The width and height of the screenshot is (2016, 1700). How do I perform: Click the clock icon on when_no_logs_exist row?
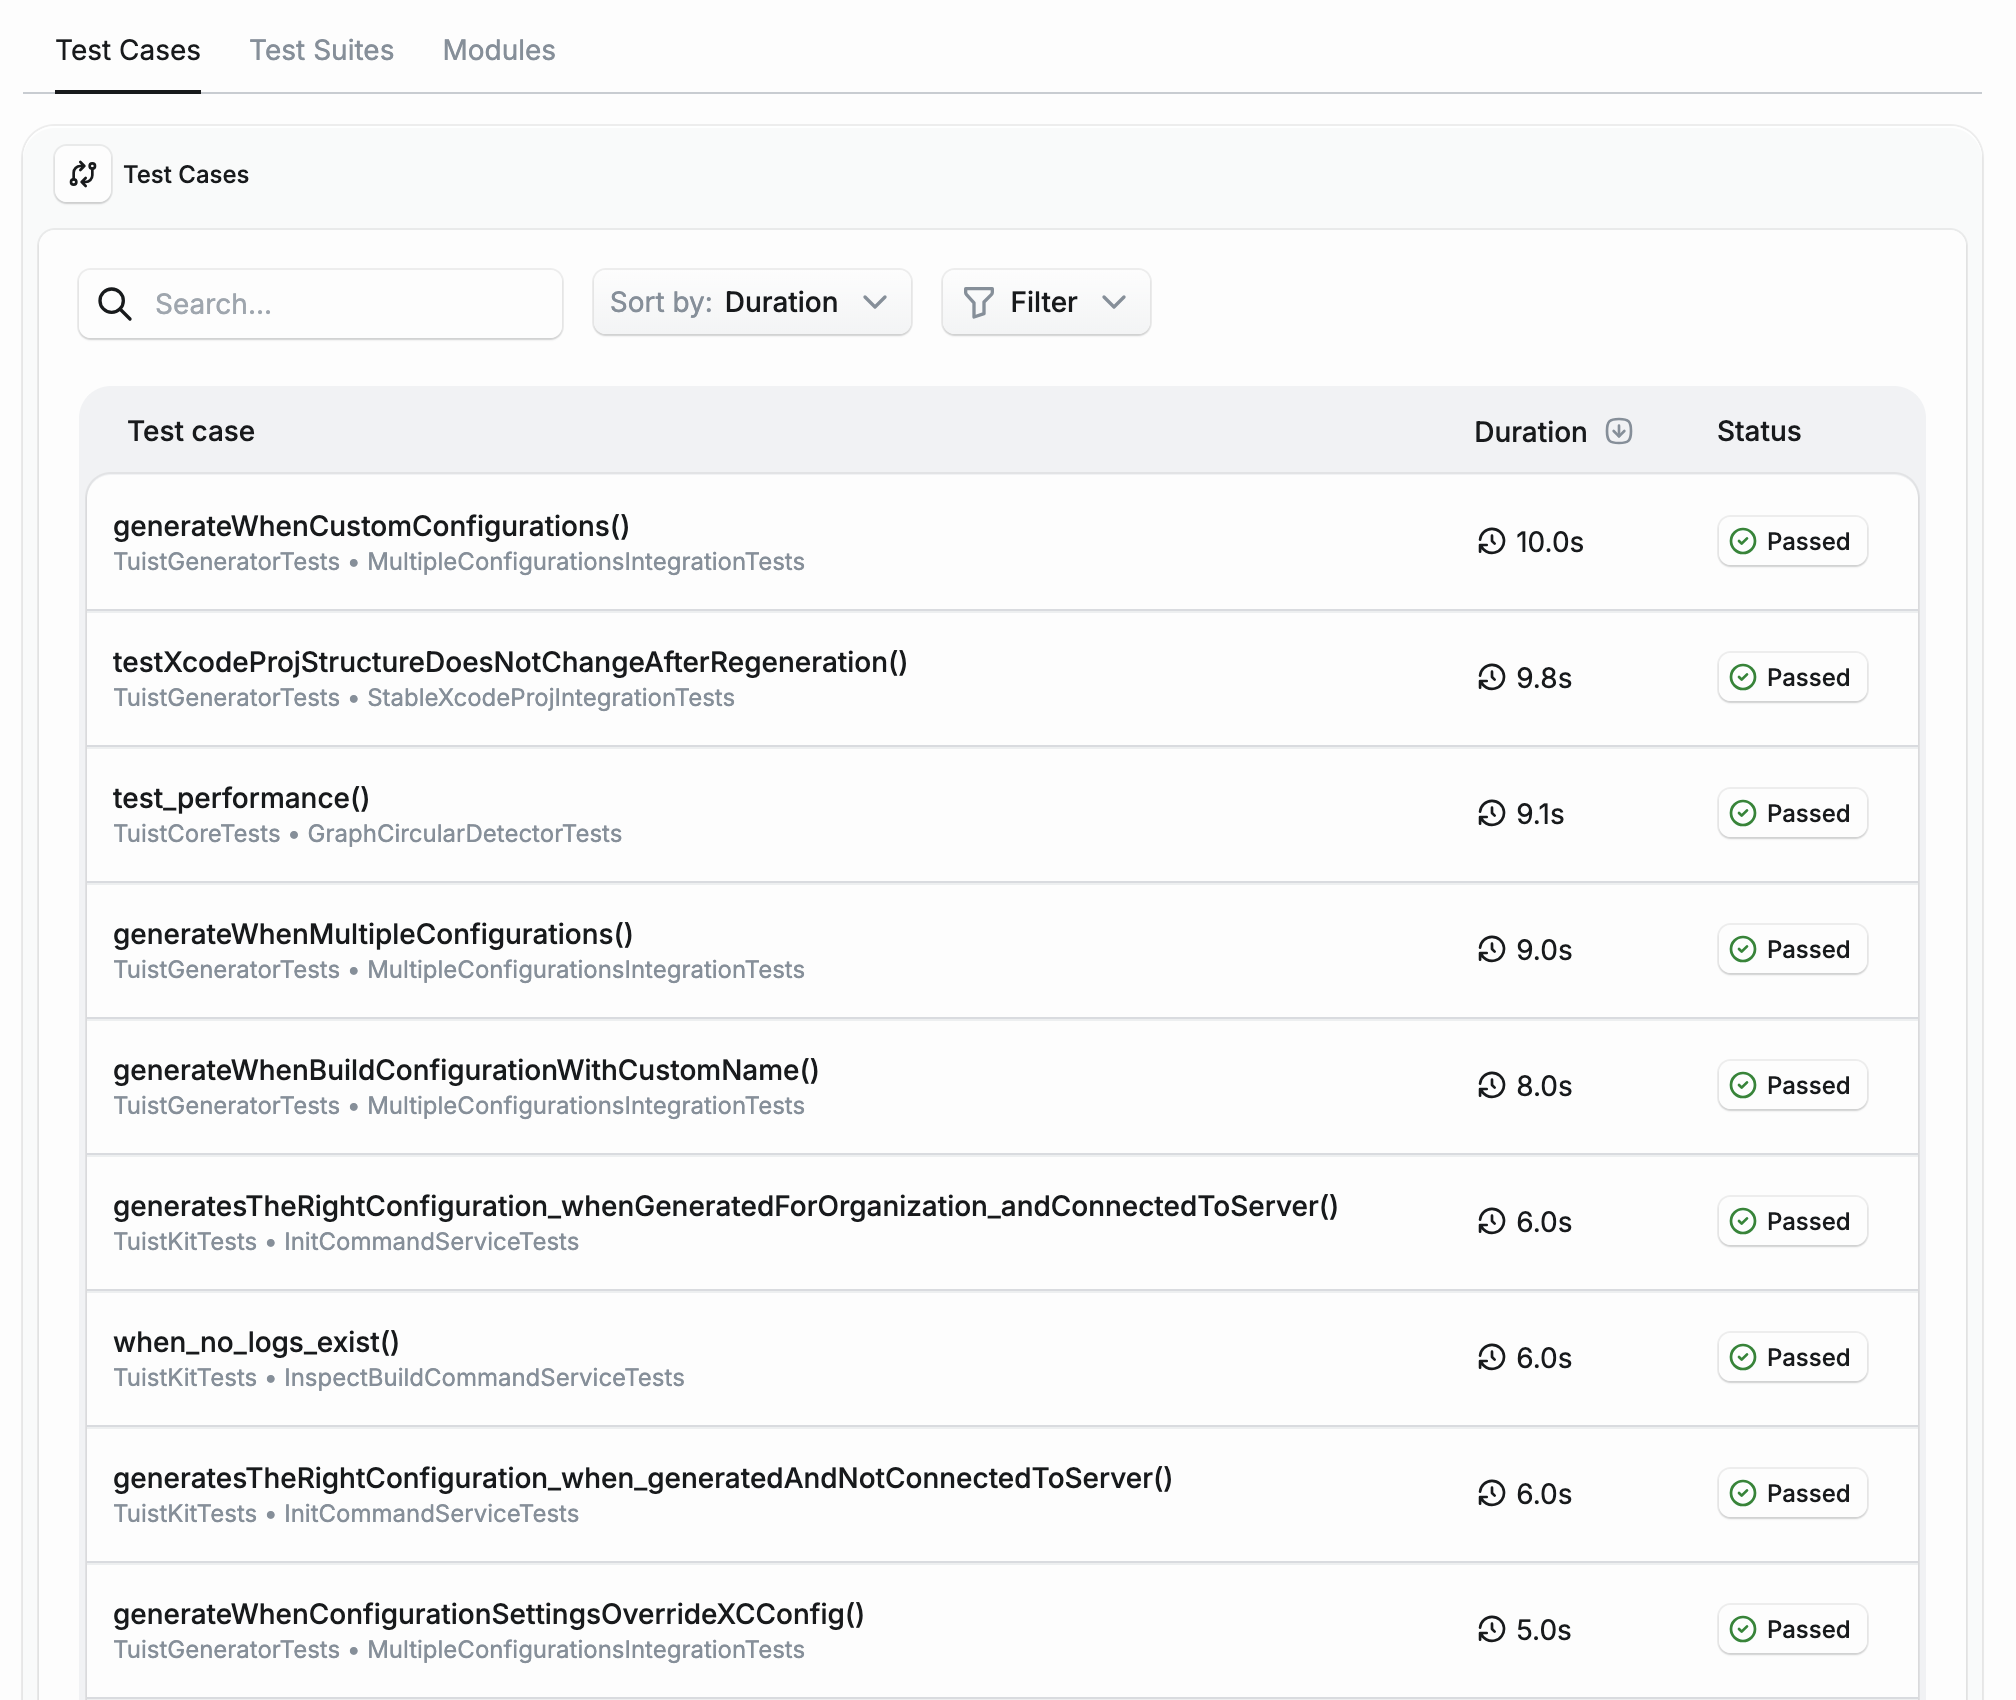click(x=1491, y=1357)
